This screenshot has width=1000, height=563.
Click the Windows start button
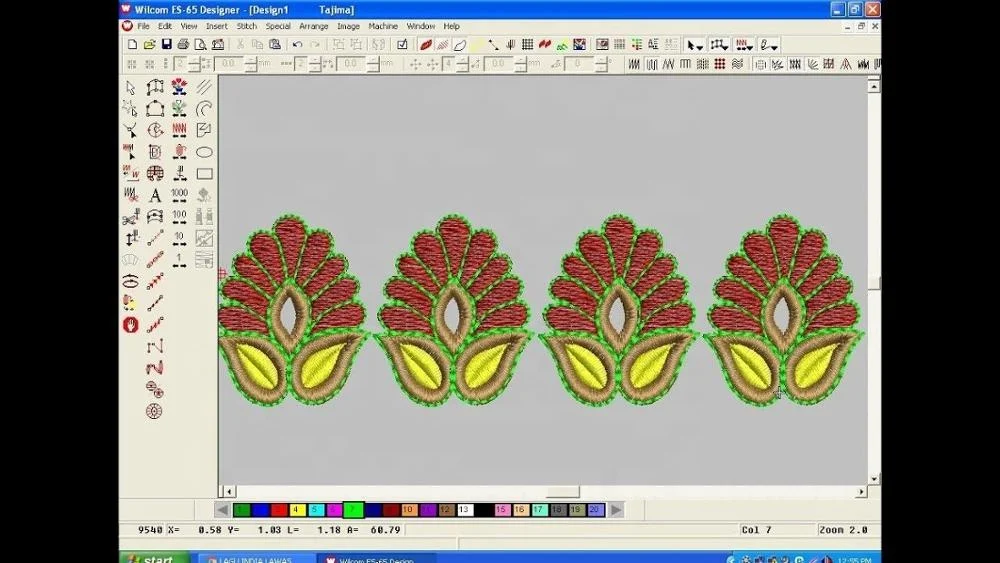click(x=154, y=558)
